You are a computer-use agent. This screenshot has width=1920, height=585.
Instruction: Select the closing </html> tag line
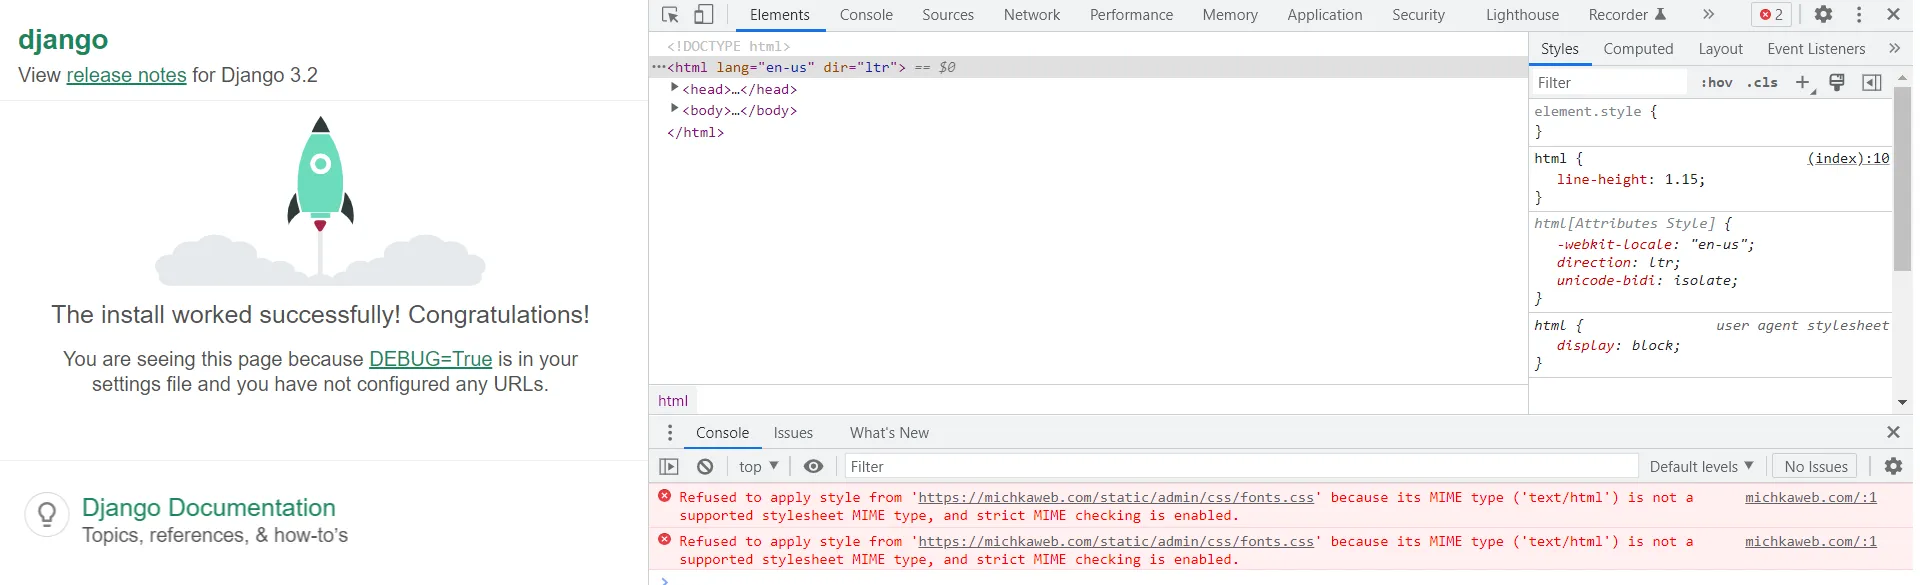click(695, 132)
